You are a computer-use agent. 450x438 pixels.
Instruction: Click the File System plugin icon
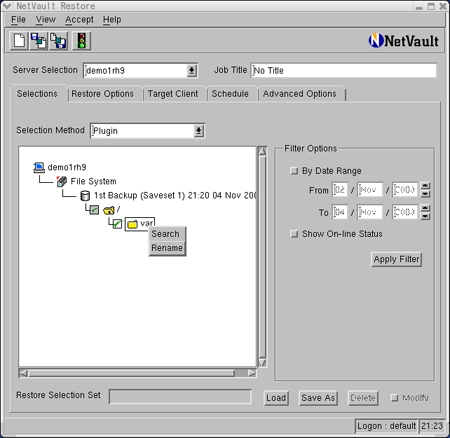[62, 181]
